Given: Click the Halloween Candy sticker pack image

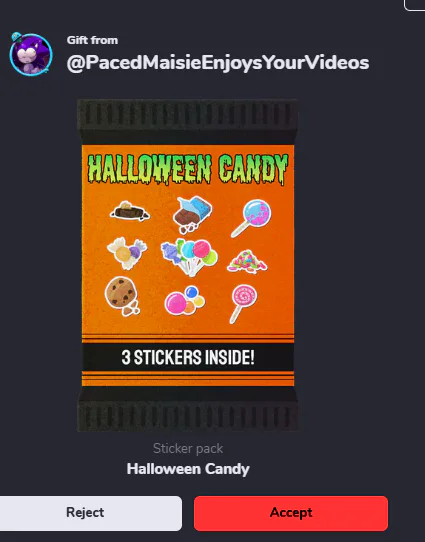Looking at the screenshot, I should click(188, 265).
